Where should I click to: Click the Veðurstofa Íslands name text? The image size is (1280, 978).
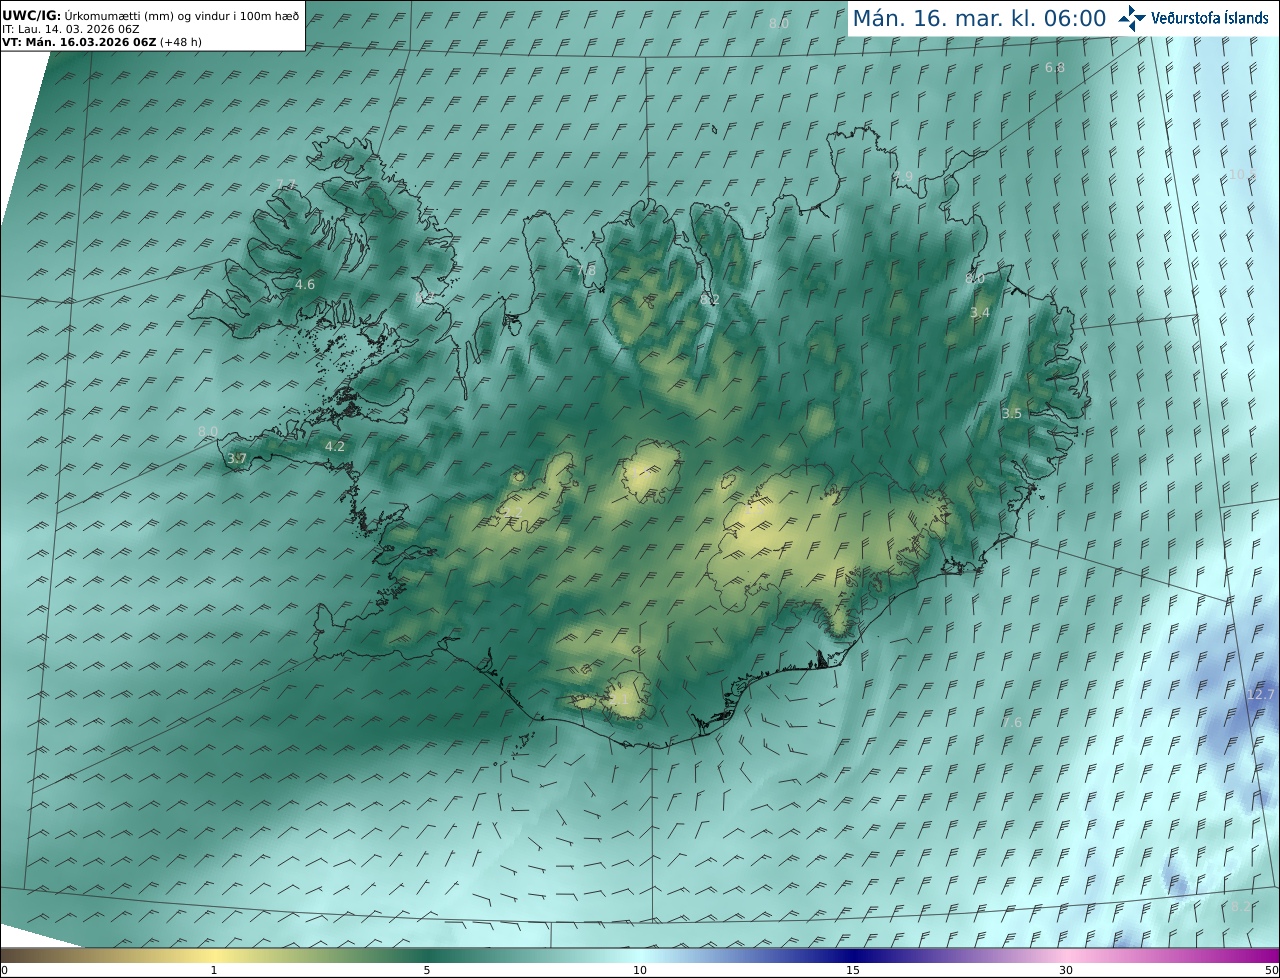[x=1210, y=18]
